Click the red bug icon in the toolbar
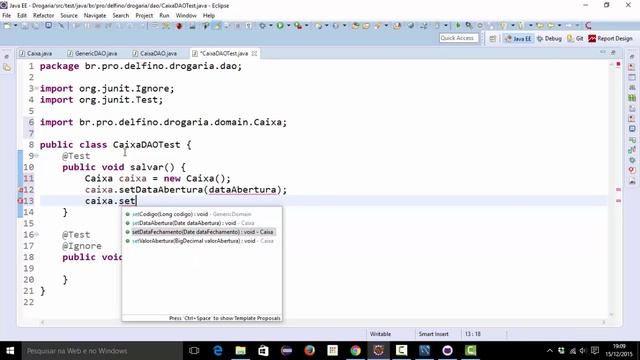Image resolution: width=640 pixels, height=360 pixels. 179,26
